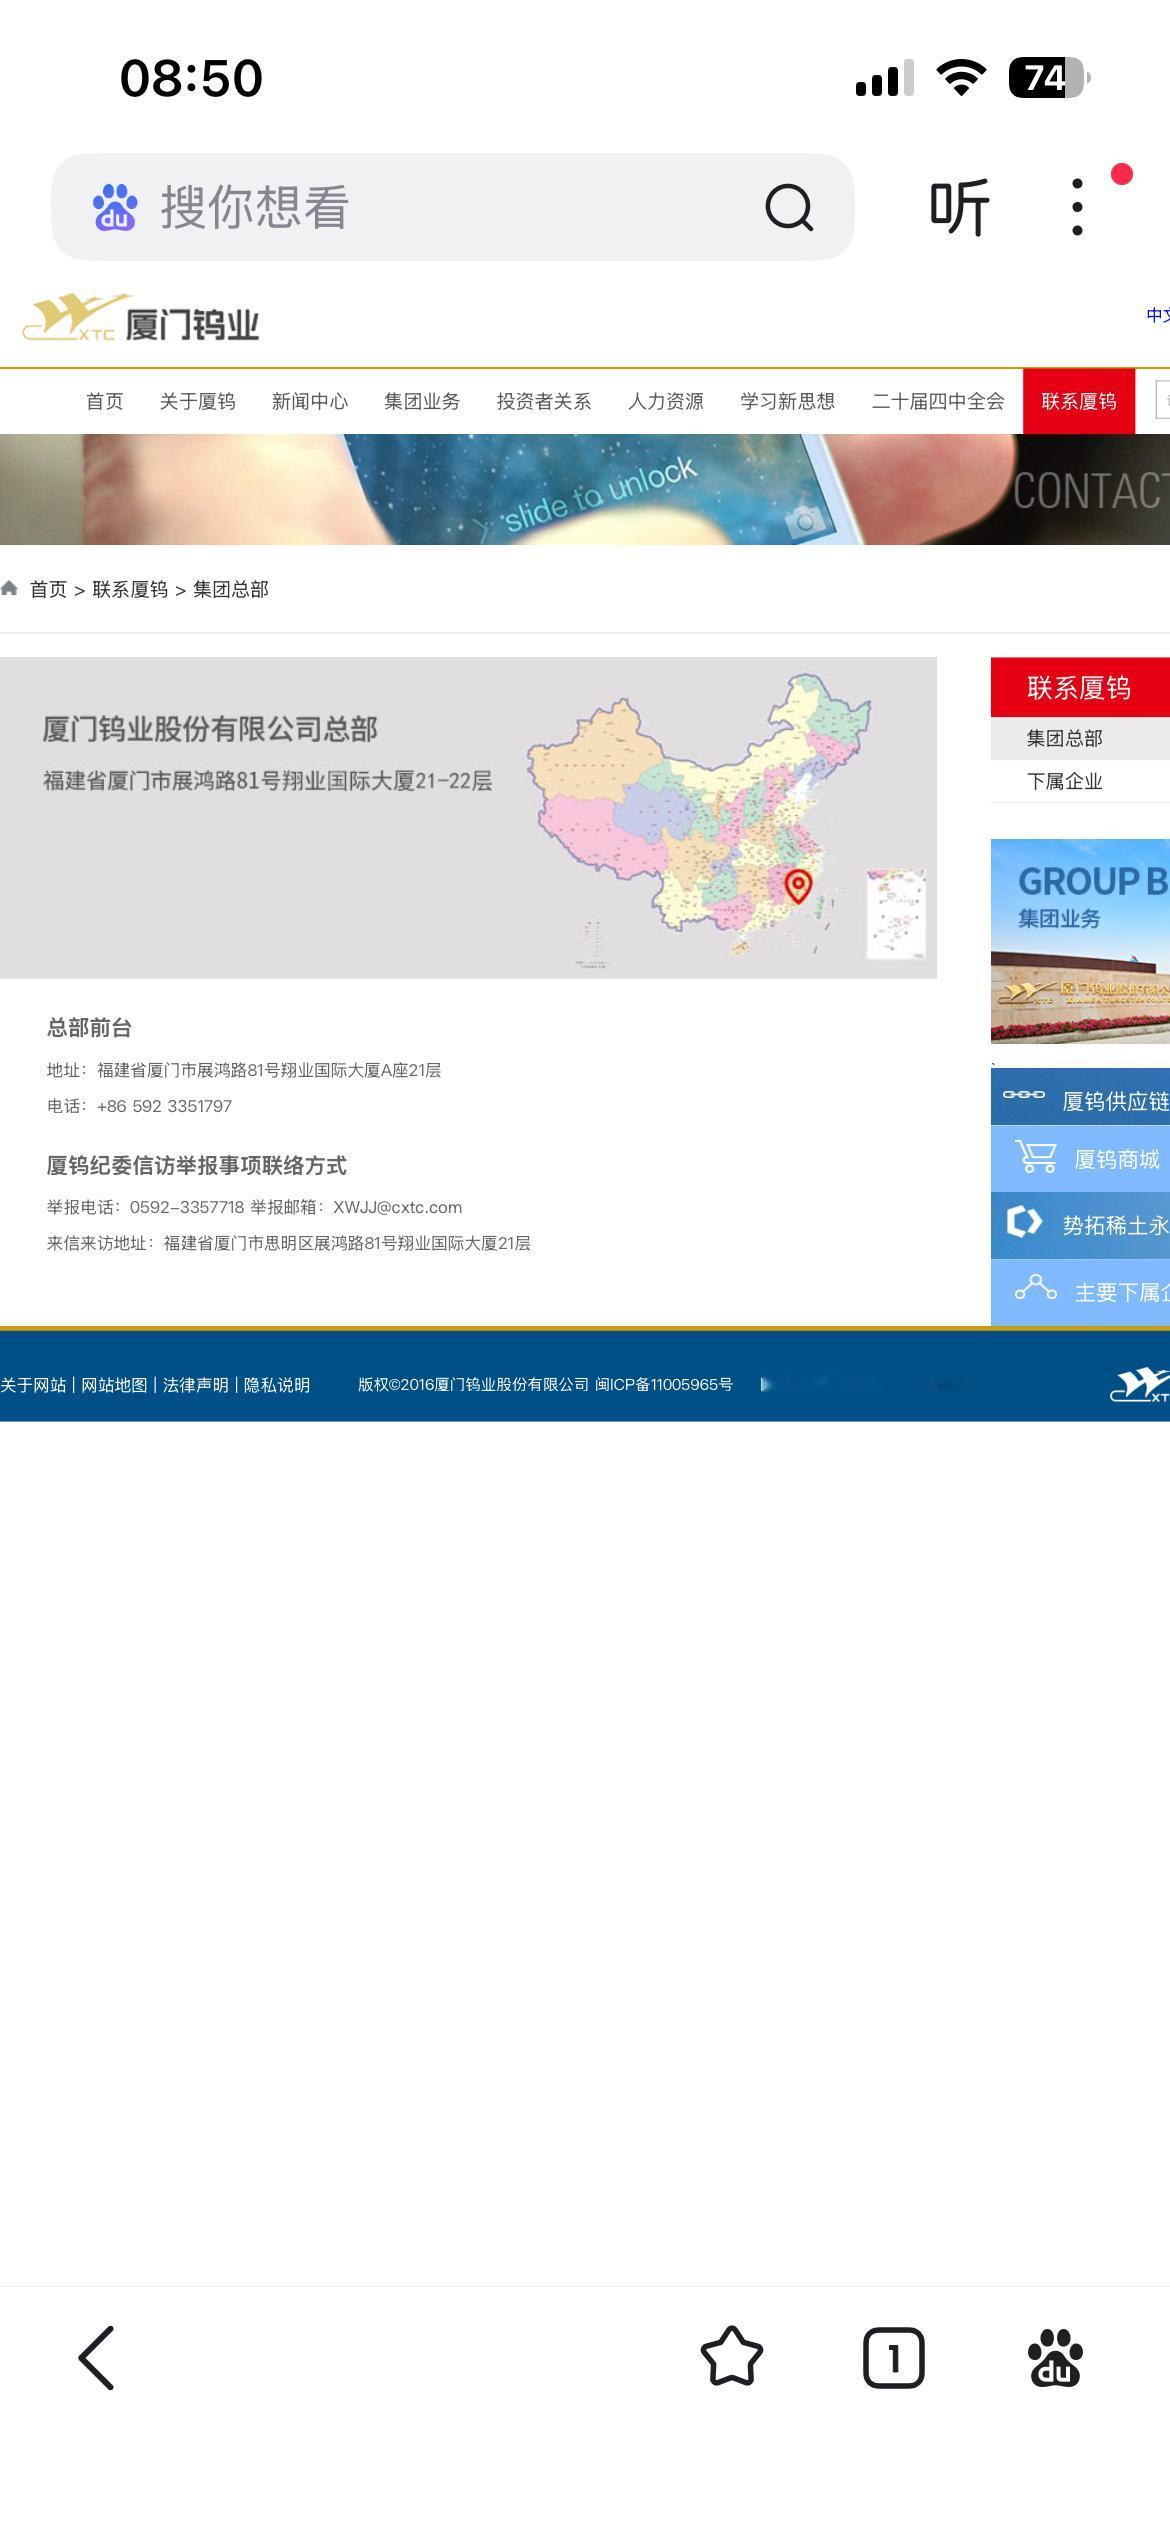
Task: Open 首页 navigation menu item
Action: (x=104, y=401)
